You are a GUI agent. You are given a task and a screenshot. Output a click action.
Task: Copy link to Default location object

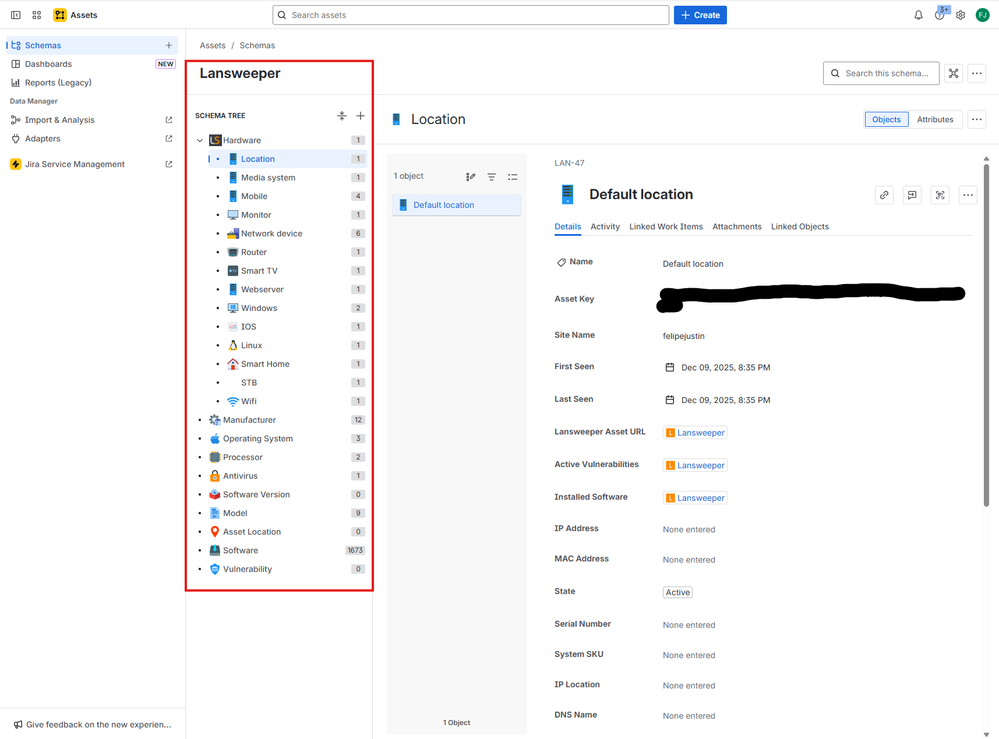tap(884, 195)
